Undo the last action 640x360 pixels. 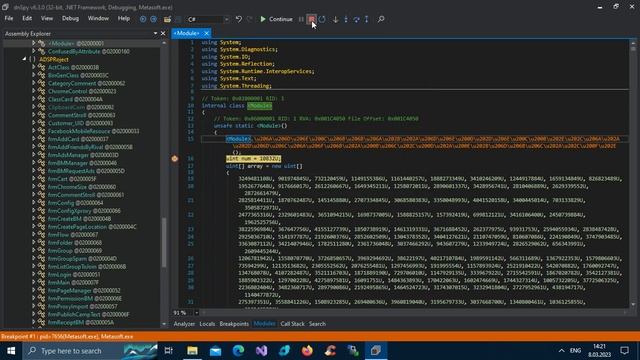(239, 19)
